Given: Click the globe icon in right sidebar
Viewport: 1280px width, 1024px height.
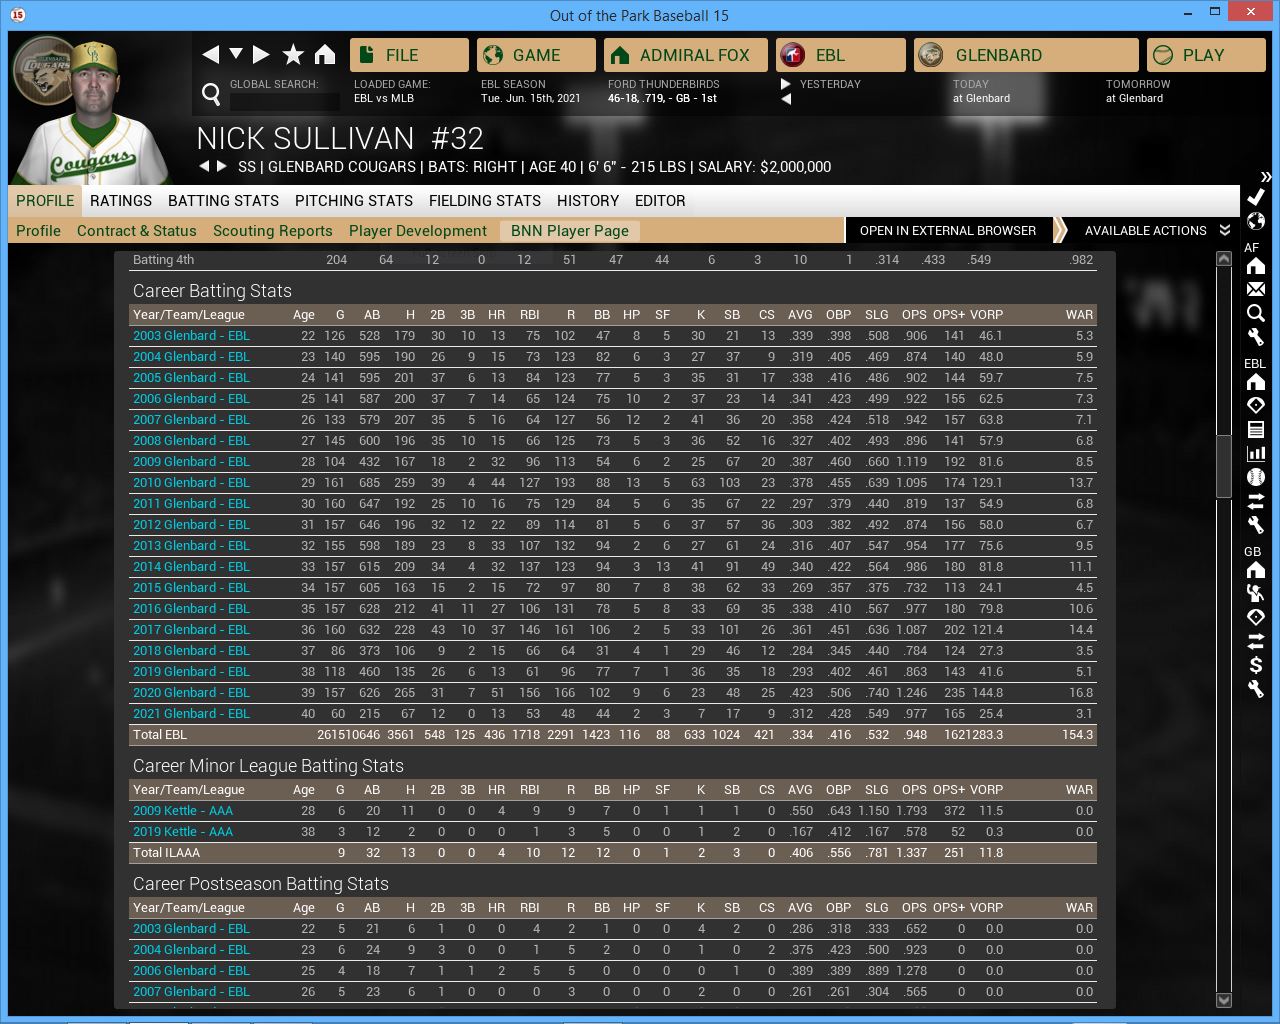Looking at the screenshot, I should coord(1256,221).
